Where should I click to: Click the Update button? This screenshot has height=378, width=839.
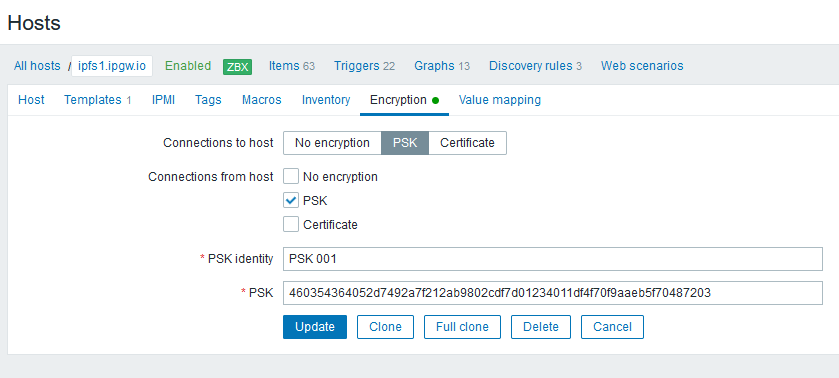point(315,327)
